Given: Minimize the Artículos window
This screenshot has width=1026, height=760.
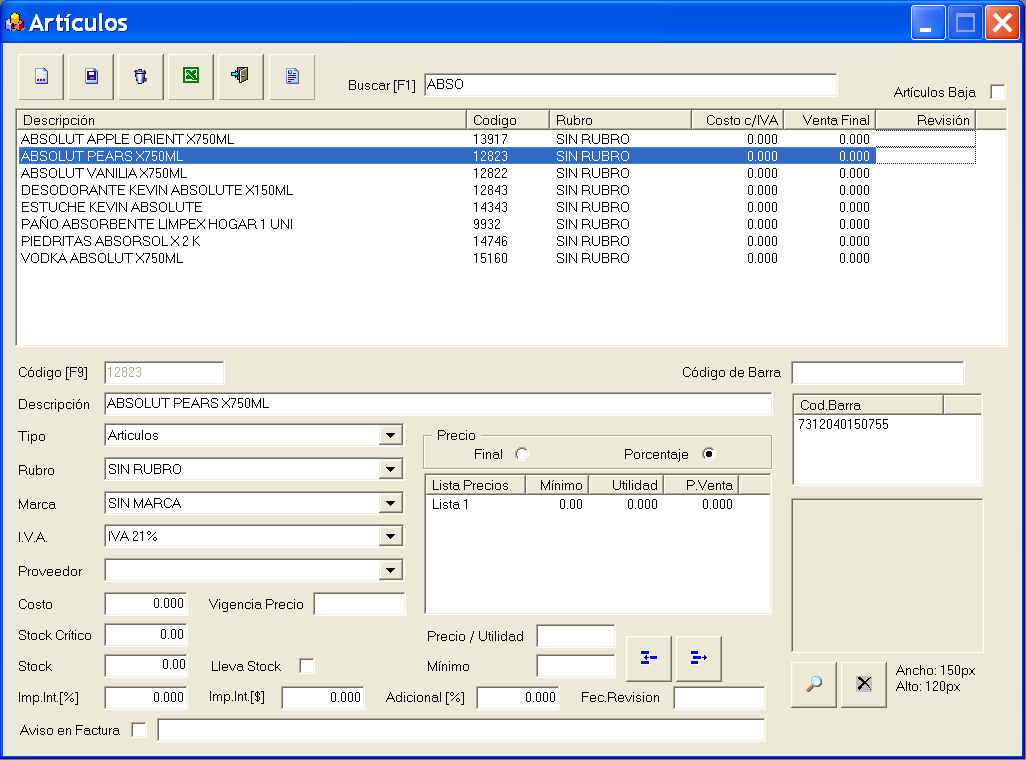Looking at the screenshot, I should click(x=928, y=24).
